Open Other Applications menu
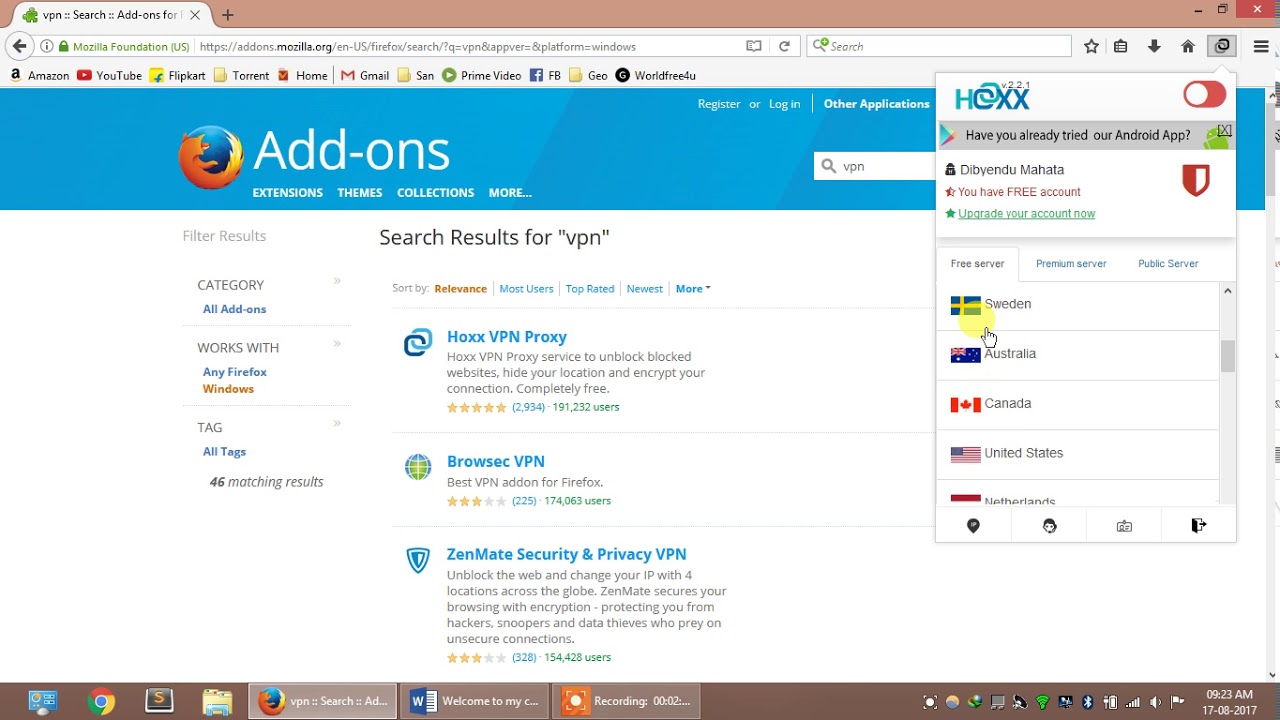The width and height of the screenshot is (1280, 720). click(876, 104)
